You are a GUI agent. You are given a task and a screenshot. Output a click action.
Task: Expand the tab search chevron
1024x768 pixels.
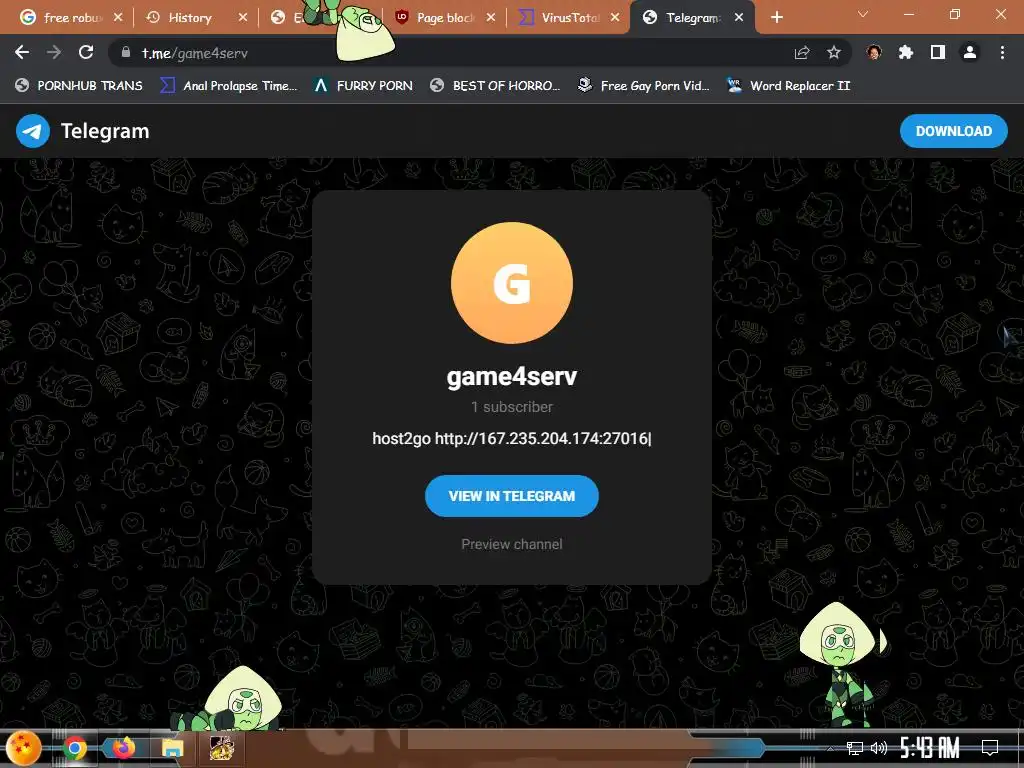point(863,14)
